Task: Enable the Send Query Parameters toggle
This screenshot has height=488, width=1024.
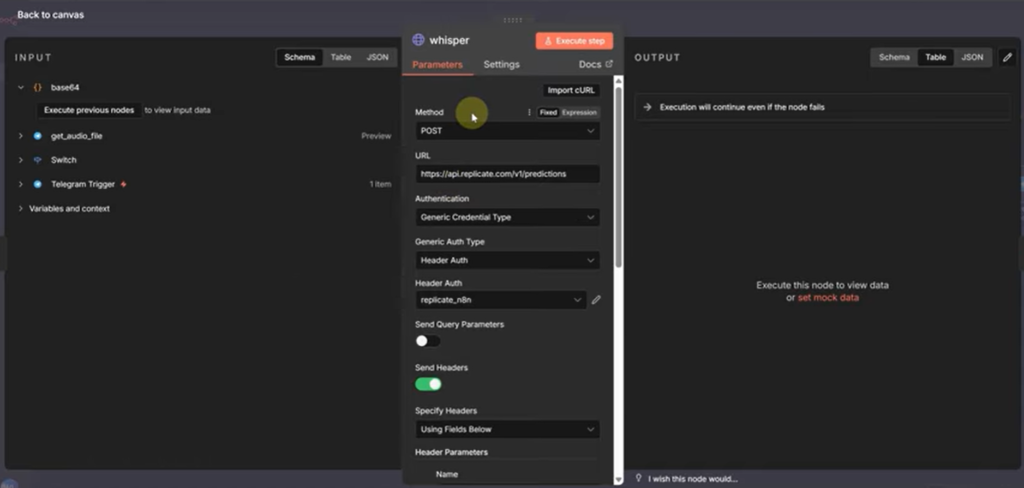Action: tap(428, 341)
